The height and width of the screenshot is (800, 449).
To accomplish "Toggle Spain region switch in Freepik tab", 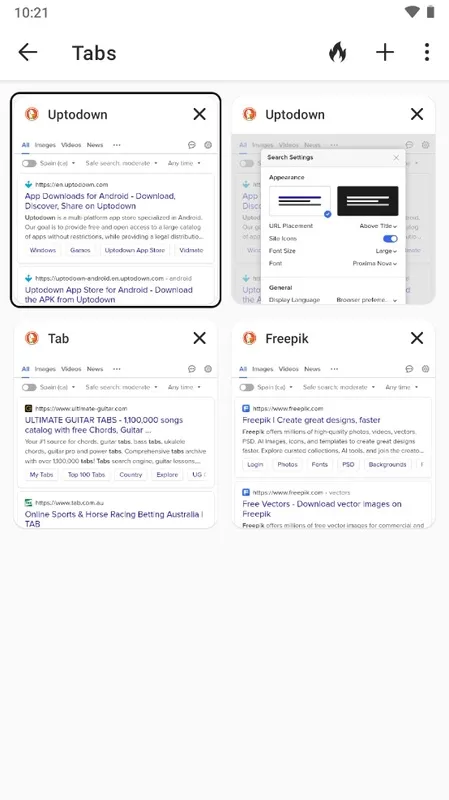I will click(247, 387).
